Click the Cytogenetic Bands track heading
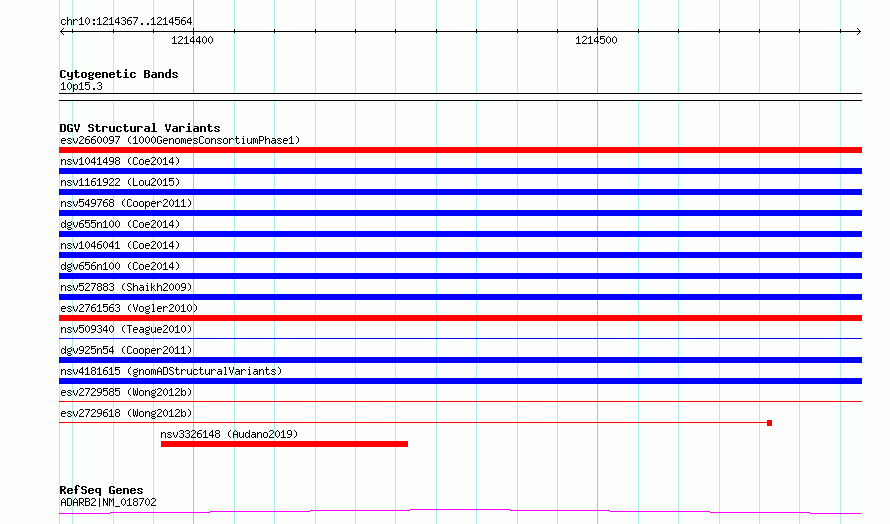Viewport: 890px width, 524px height. coord(119,74)
